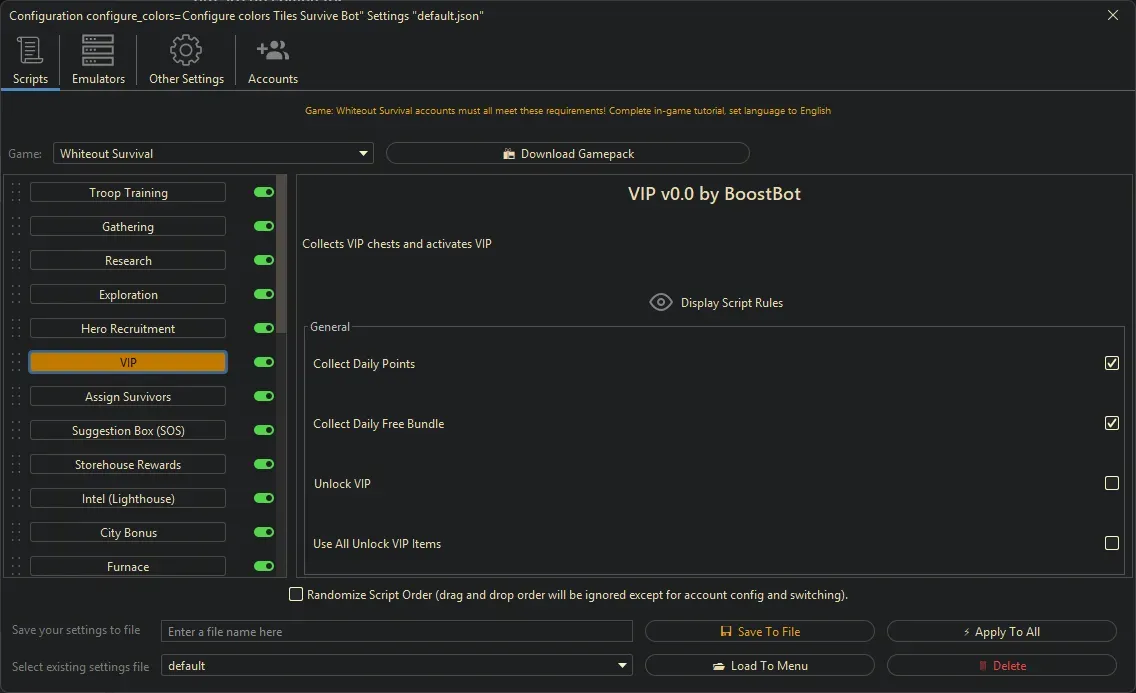Open the Accounts people icon
The image size is (1136, 693).
pyautogui.click(x=272, y=50)
